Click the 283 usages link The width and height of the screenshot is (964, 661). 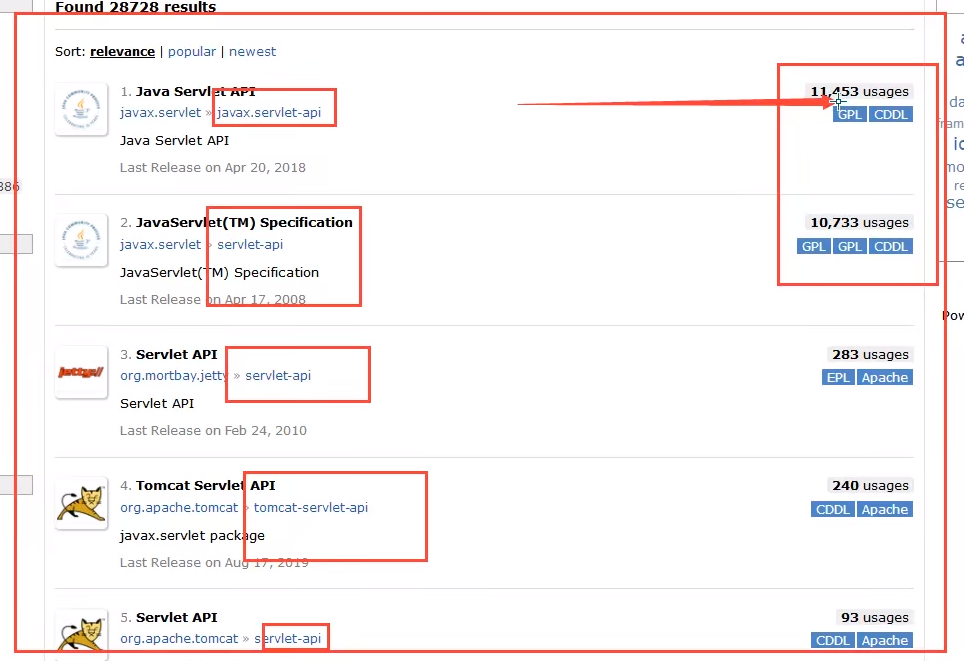coord(870,355)
